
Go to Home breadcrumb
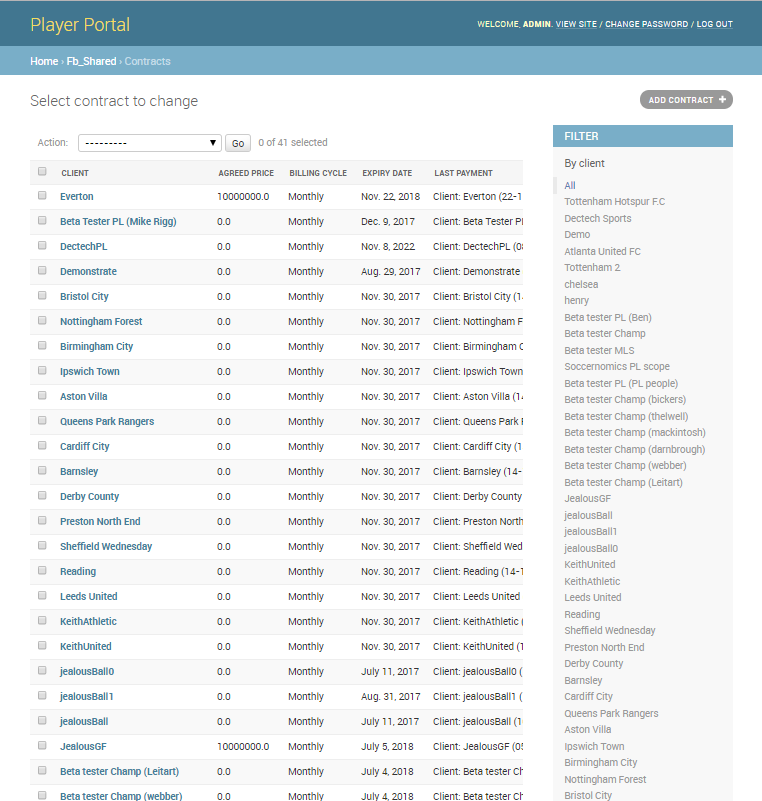(44, 61)
